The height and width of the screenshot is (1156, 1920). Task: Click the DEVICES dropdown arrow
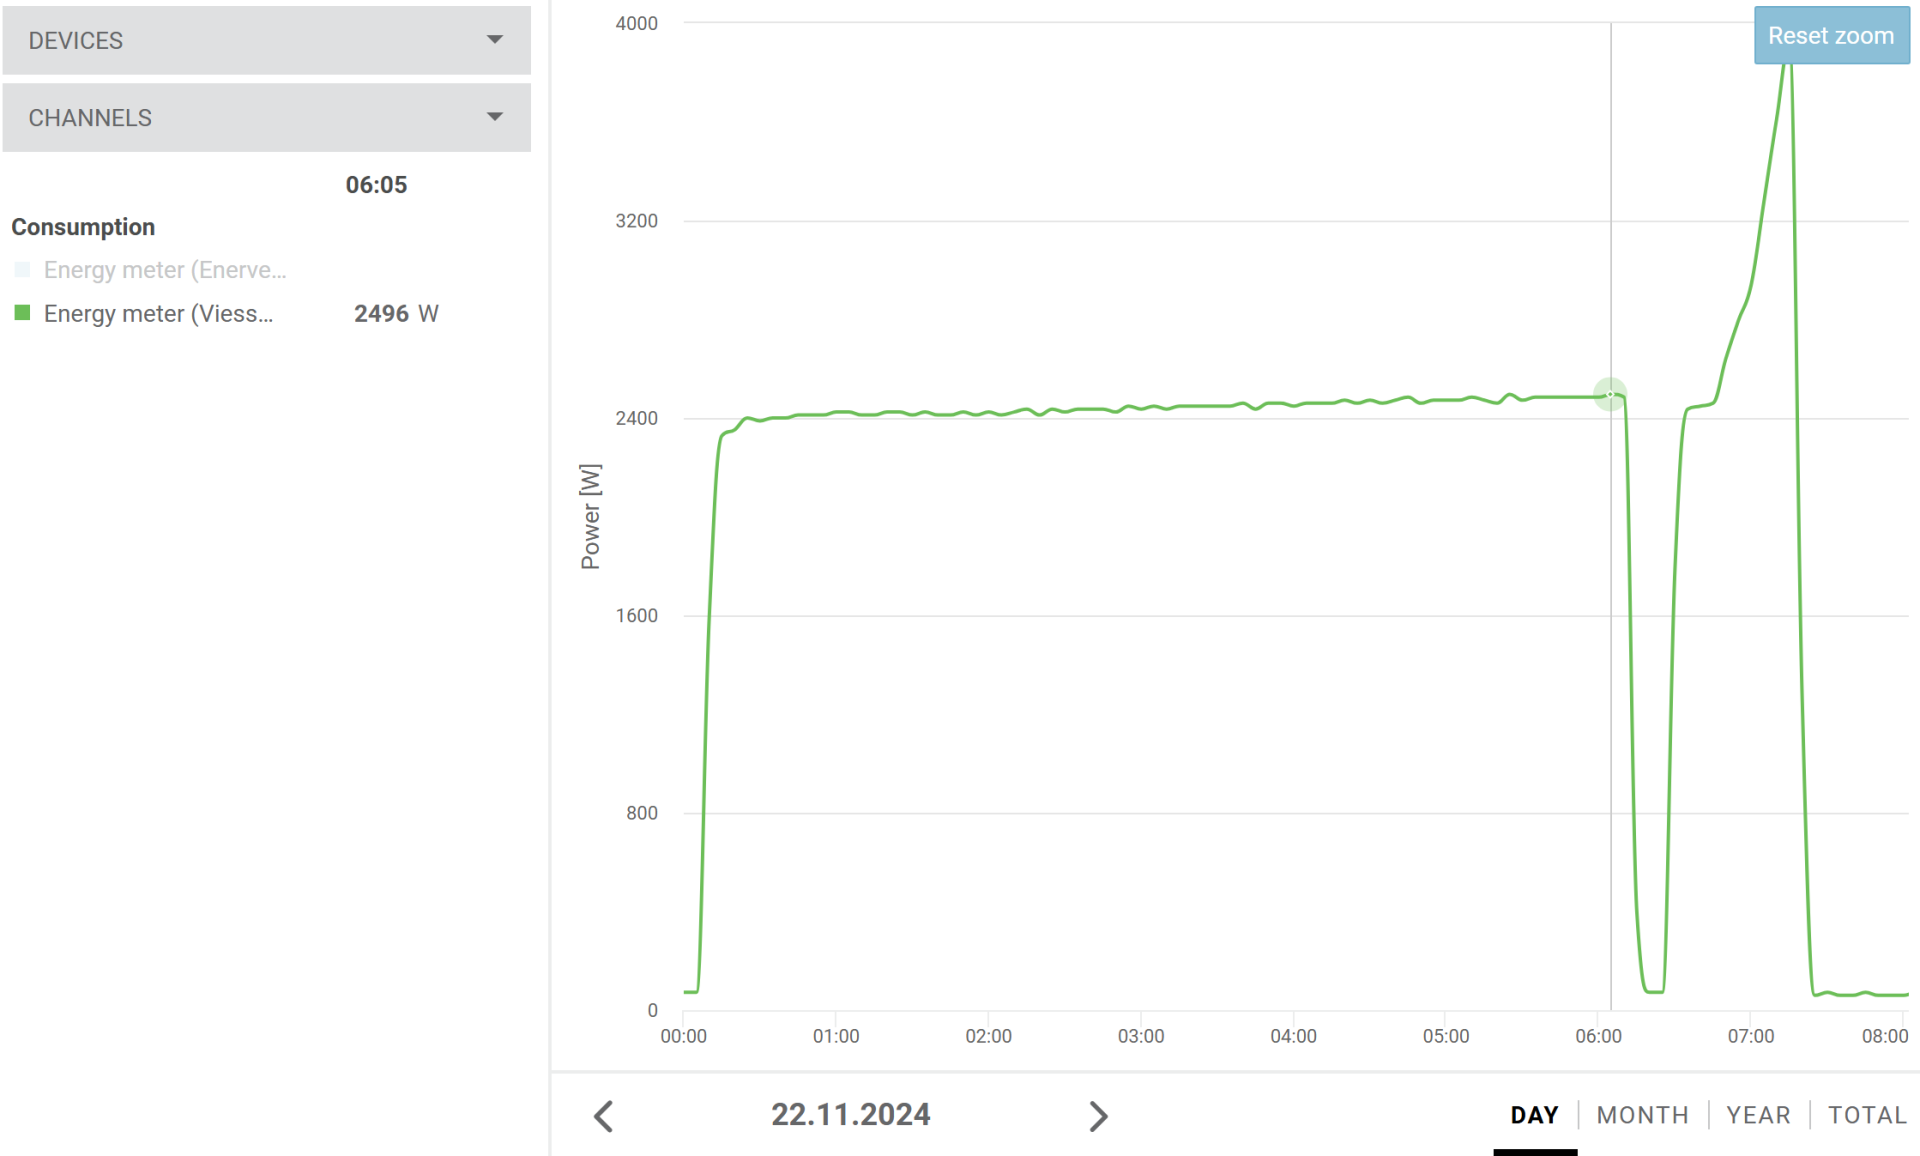(x=494, y=40)
